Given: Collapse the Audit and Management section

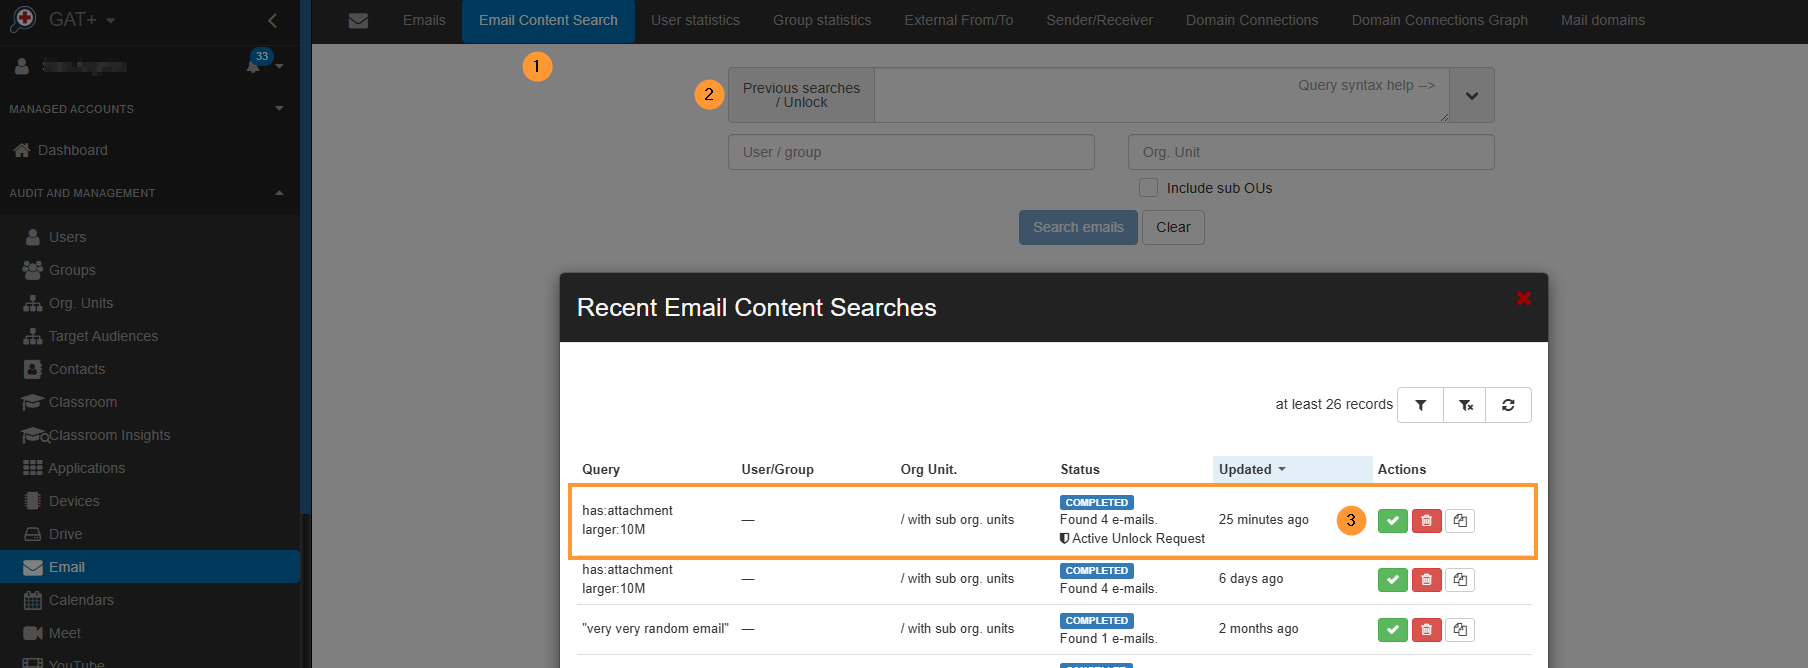Looking at the screenshot, I should (279, 193).
